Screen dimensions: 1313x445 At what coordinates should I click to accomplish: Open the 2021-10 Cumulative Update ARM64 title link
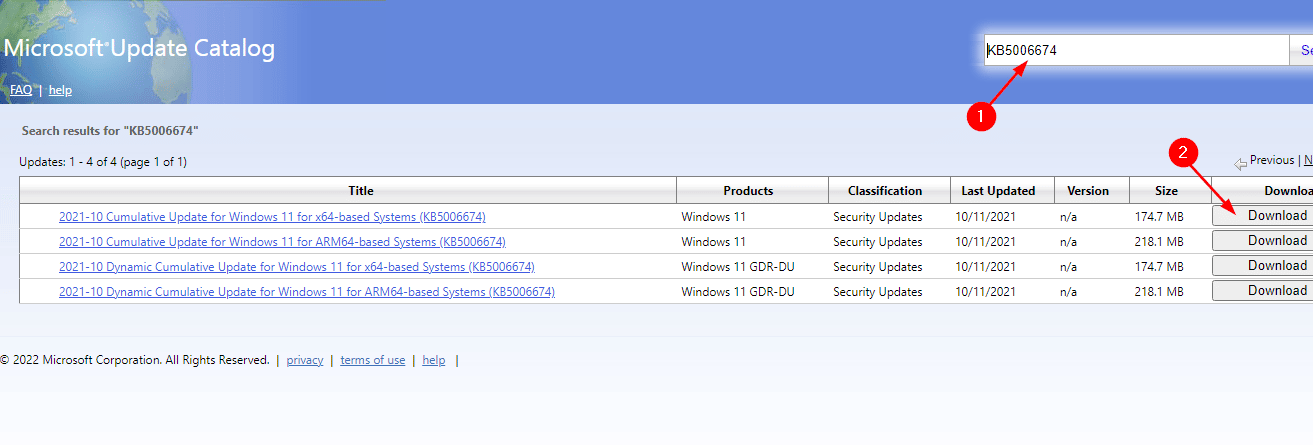click(x=282, y=242)
